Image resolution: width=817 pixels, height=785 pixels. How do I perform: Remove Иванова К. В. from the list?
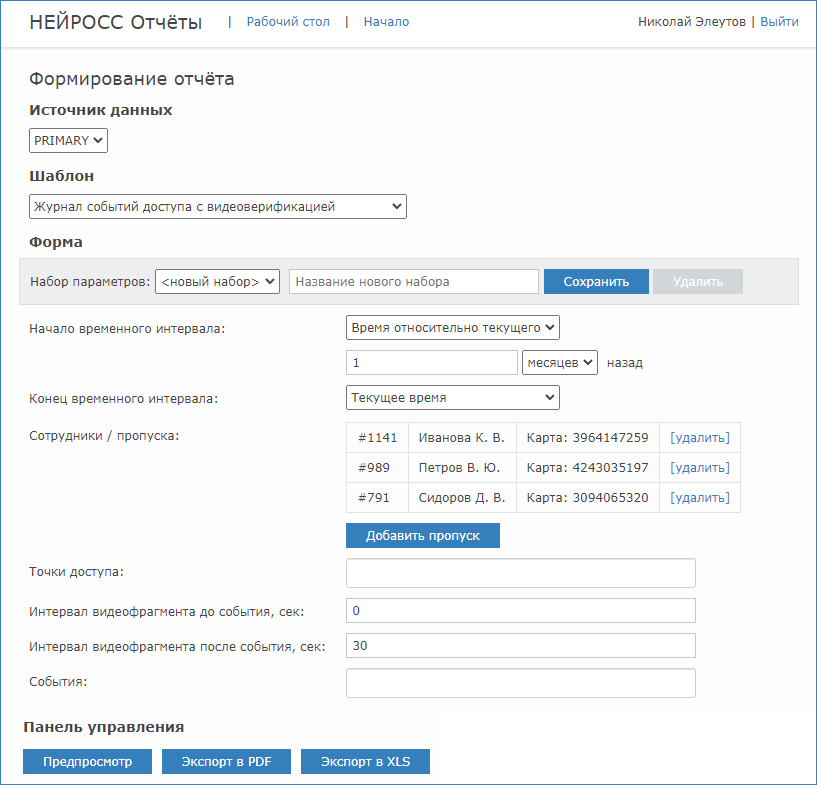[699, 438]
